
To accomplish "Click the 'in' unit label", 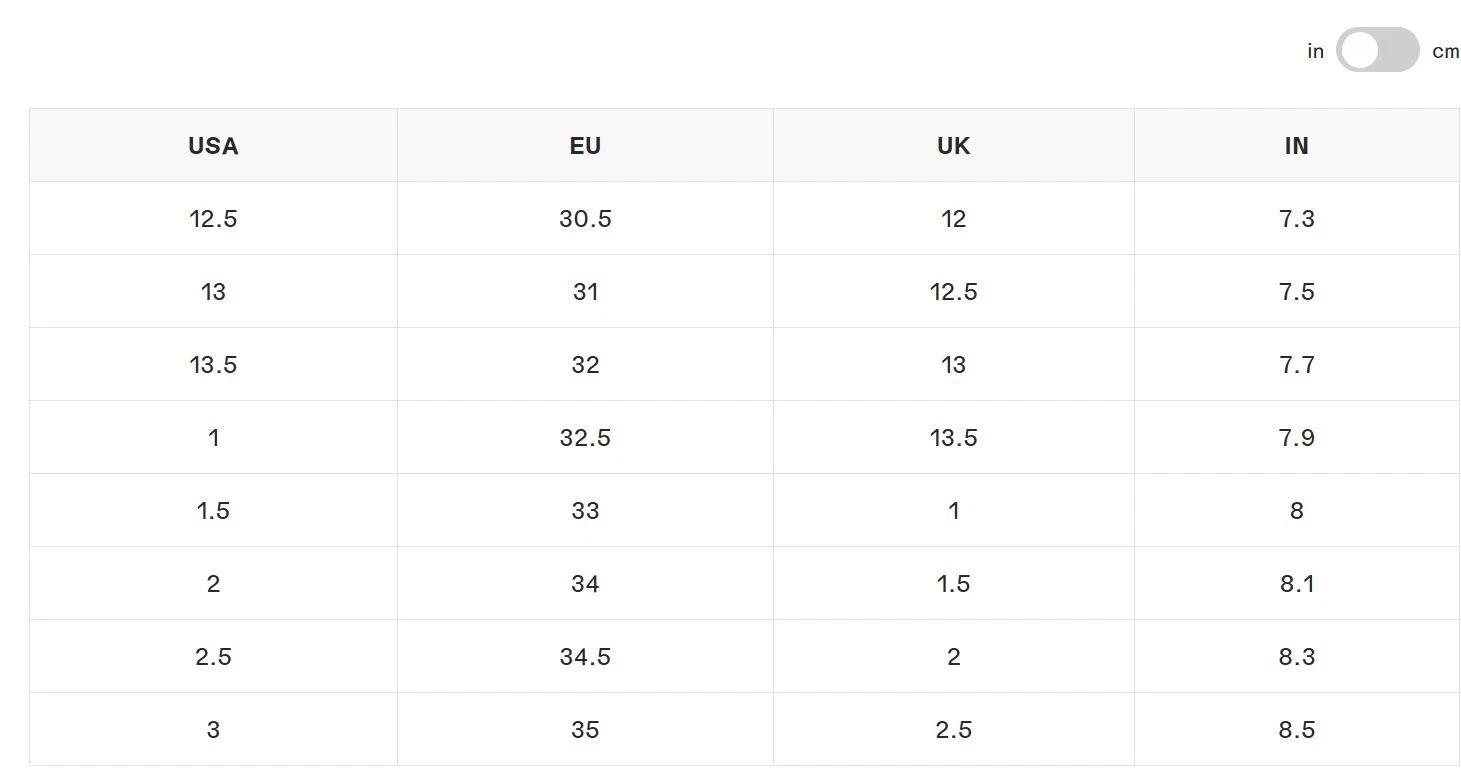I will (1315, 51).
